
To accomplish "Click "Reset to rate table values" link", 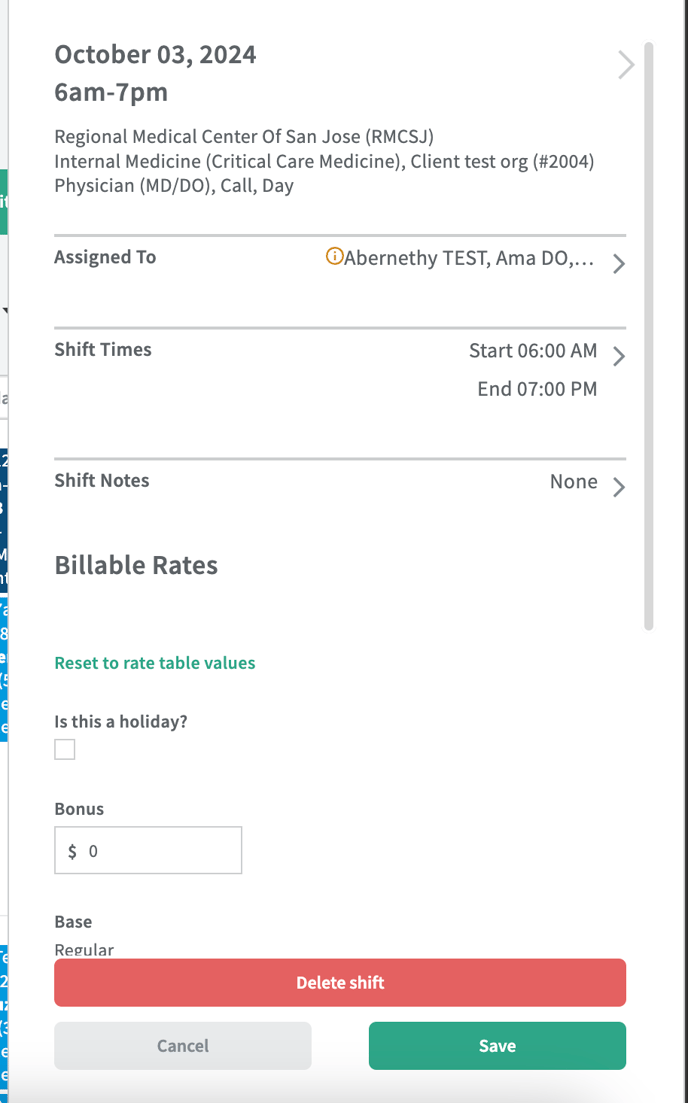I will coord(155,663).
